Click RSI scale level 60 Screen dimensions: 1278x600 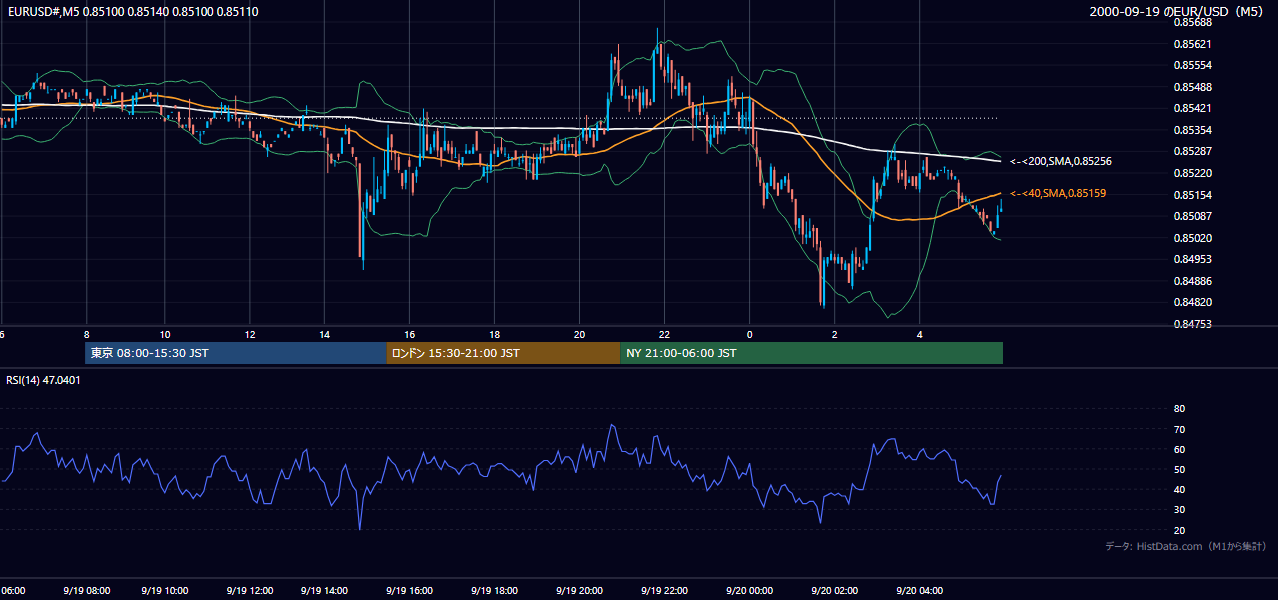[1179, 449]
